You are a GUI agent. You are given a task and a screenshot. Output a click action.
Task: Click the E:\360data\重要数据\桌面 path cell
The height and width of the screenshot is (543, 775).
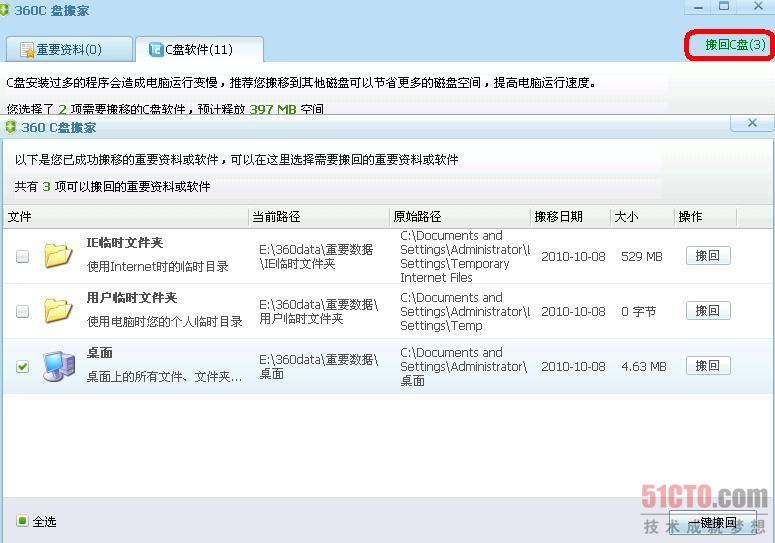pos(318,367)
